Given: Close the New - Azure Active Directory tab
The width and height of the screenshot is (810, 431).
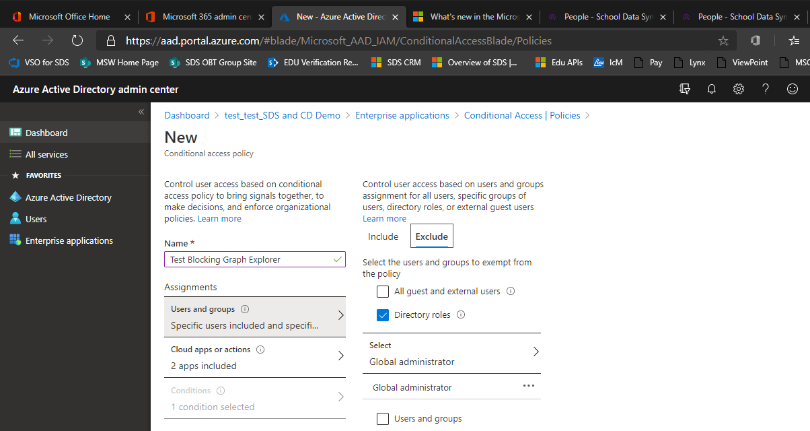Looking at the screenshot, I should pos(395,17).
